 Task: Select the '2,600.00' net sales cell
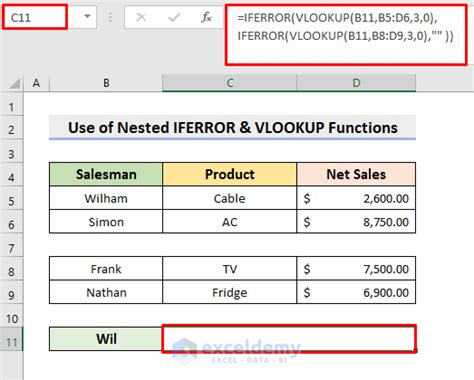(x=356, y=198)
